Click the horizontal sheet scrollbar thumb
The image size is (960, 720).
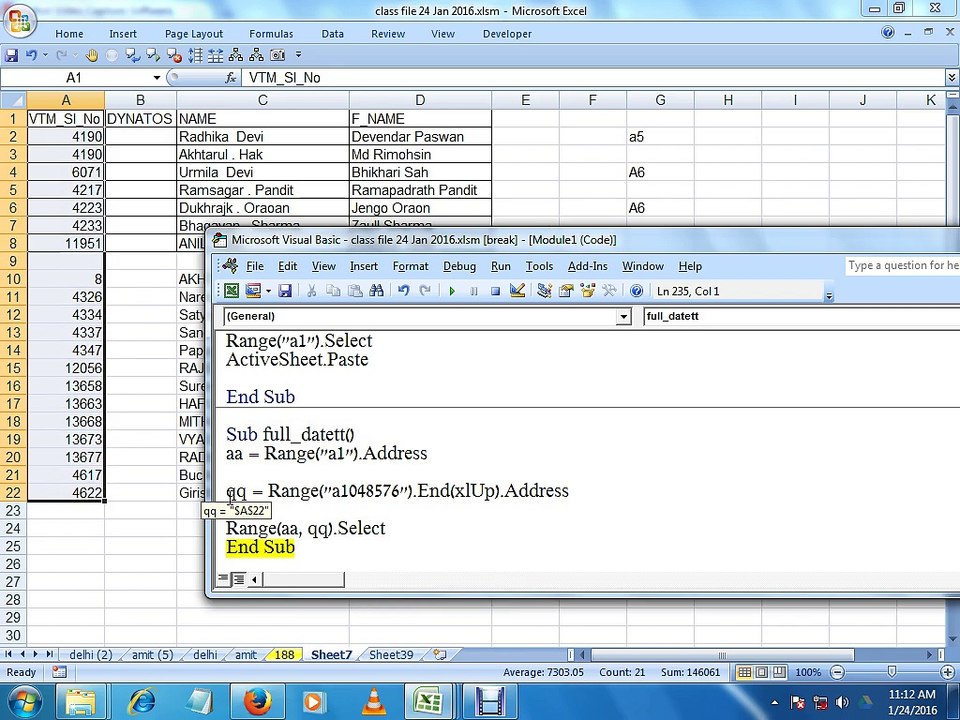pyautogui.click(x=722, y=654)
